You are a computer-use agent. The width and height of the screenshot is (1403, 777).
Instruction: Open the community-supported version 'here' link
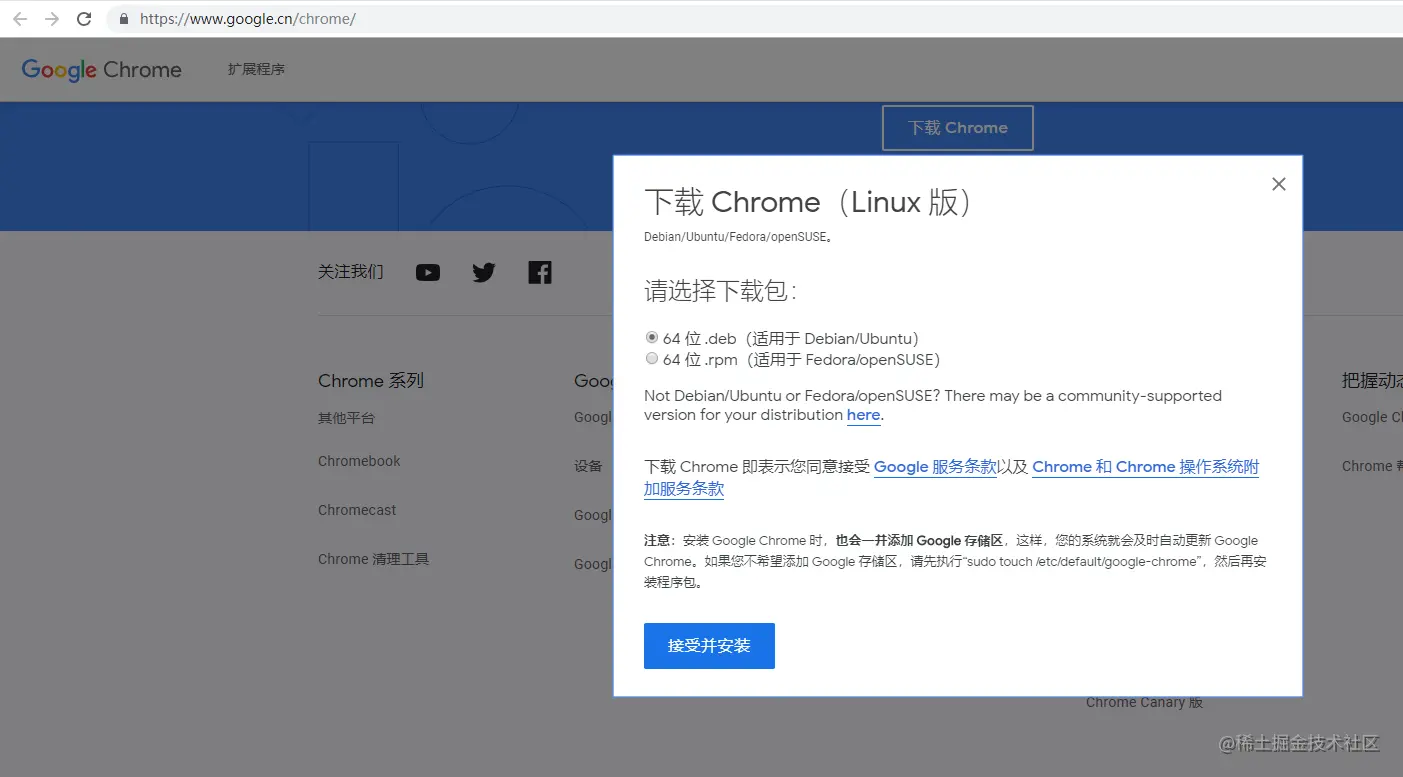863,415
